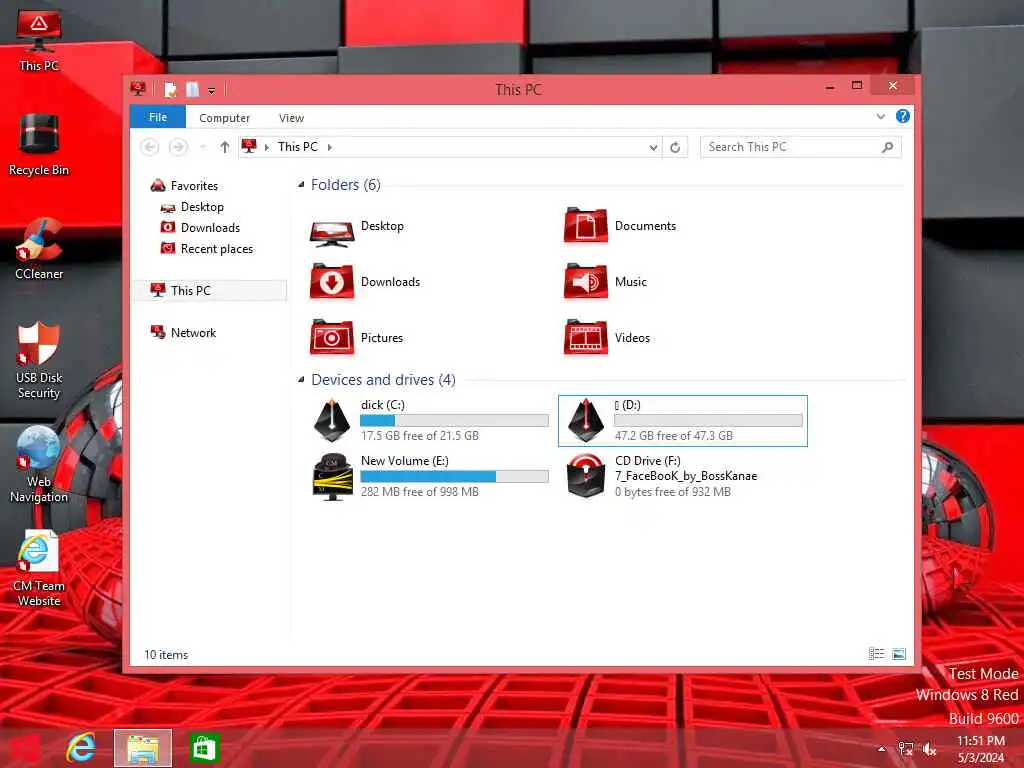Open the Web Navigation desktop shortcut
The image size is (1024, 768).
(x=39, y=464)
